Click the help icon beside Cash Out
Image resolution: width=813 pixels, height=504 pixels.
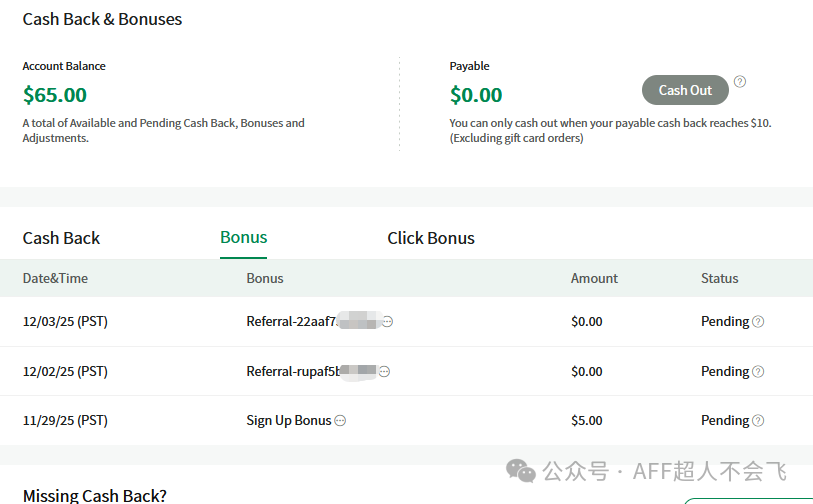click(x=740, y=82)
